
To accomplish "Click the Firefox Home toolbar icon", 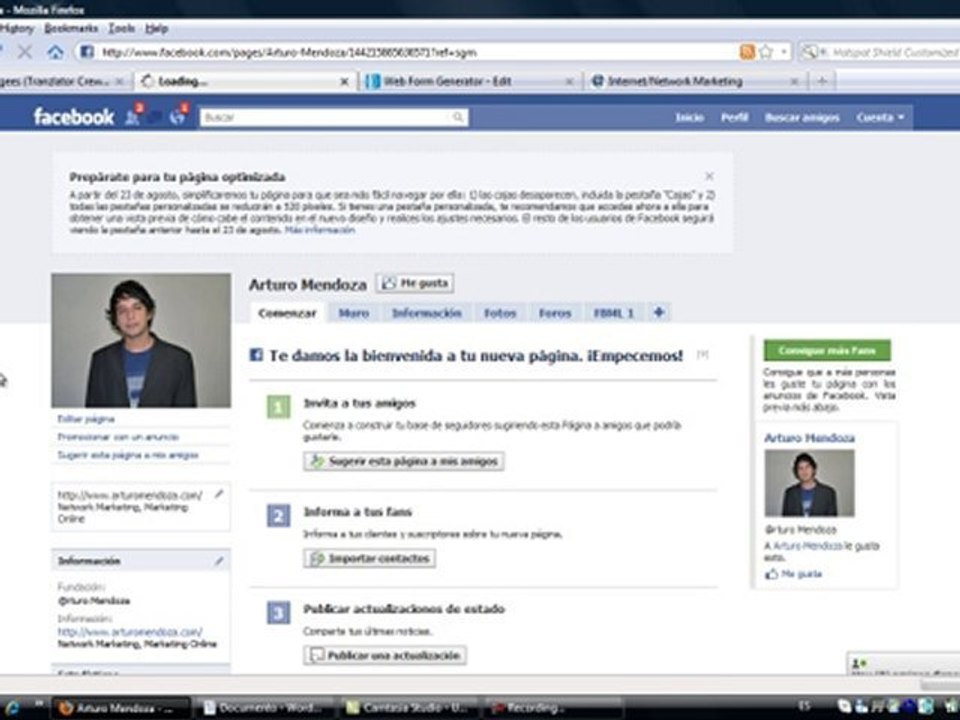I will (x=55, y=52).
